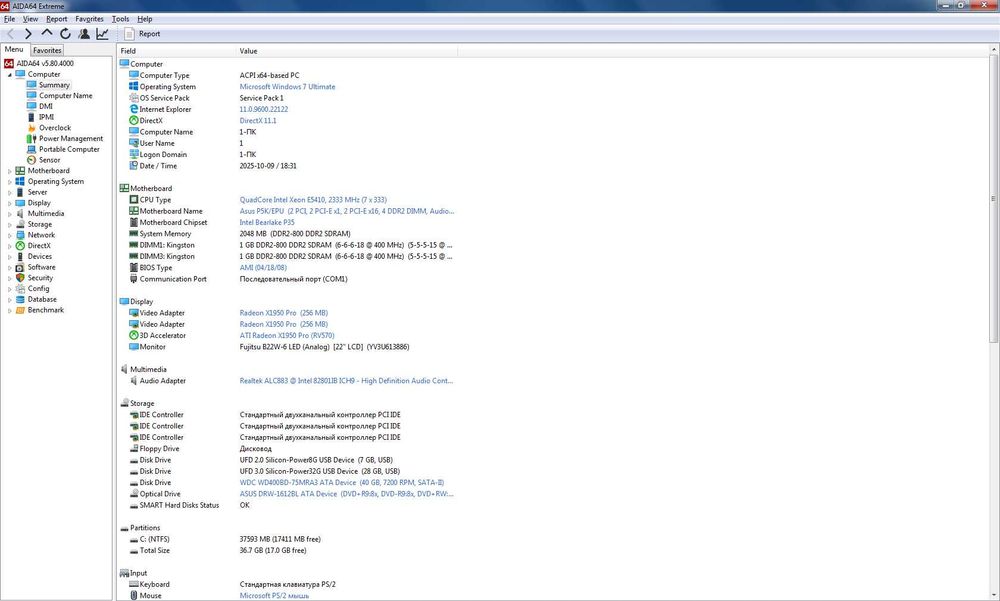The height and width of the screenshot is (601, 1000).
Task: Open the View menu
Action: point(31,19)
